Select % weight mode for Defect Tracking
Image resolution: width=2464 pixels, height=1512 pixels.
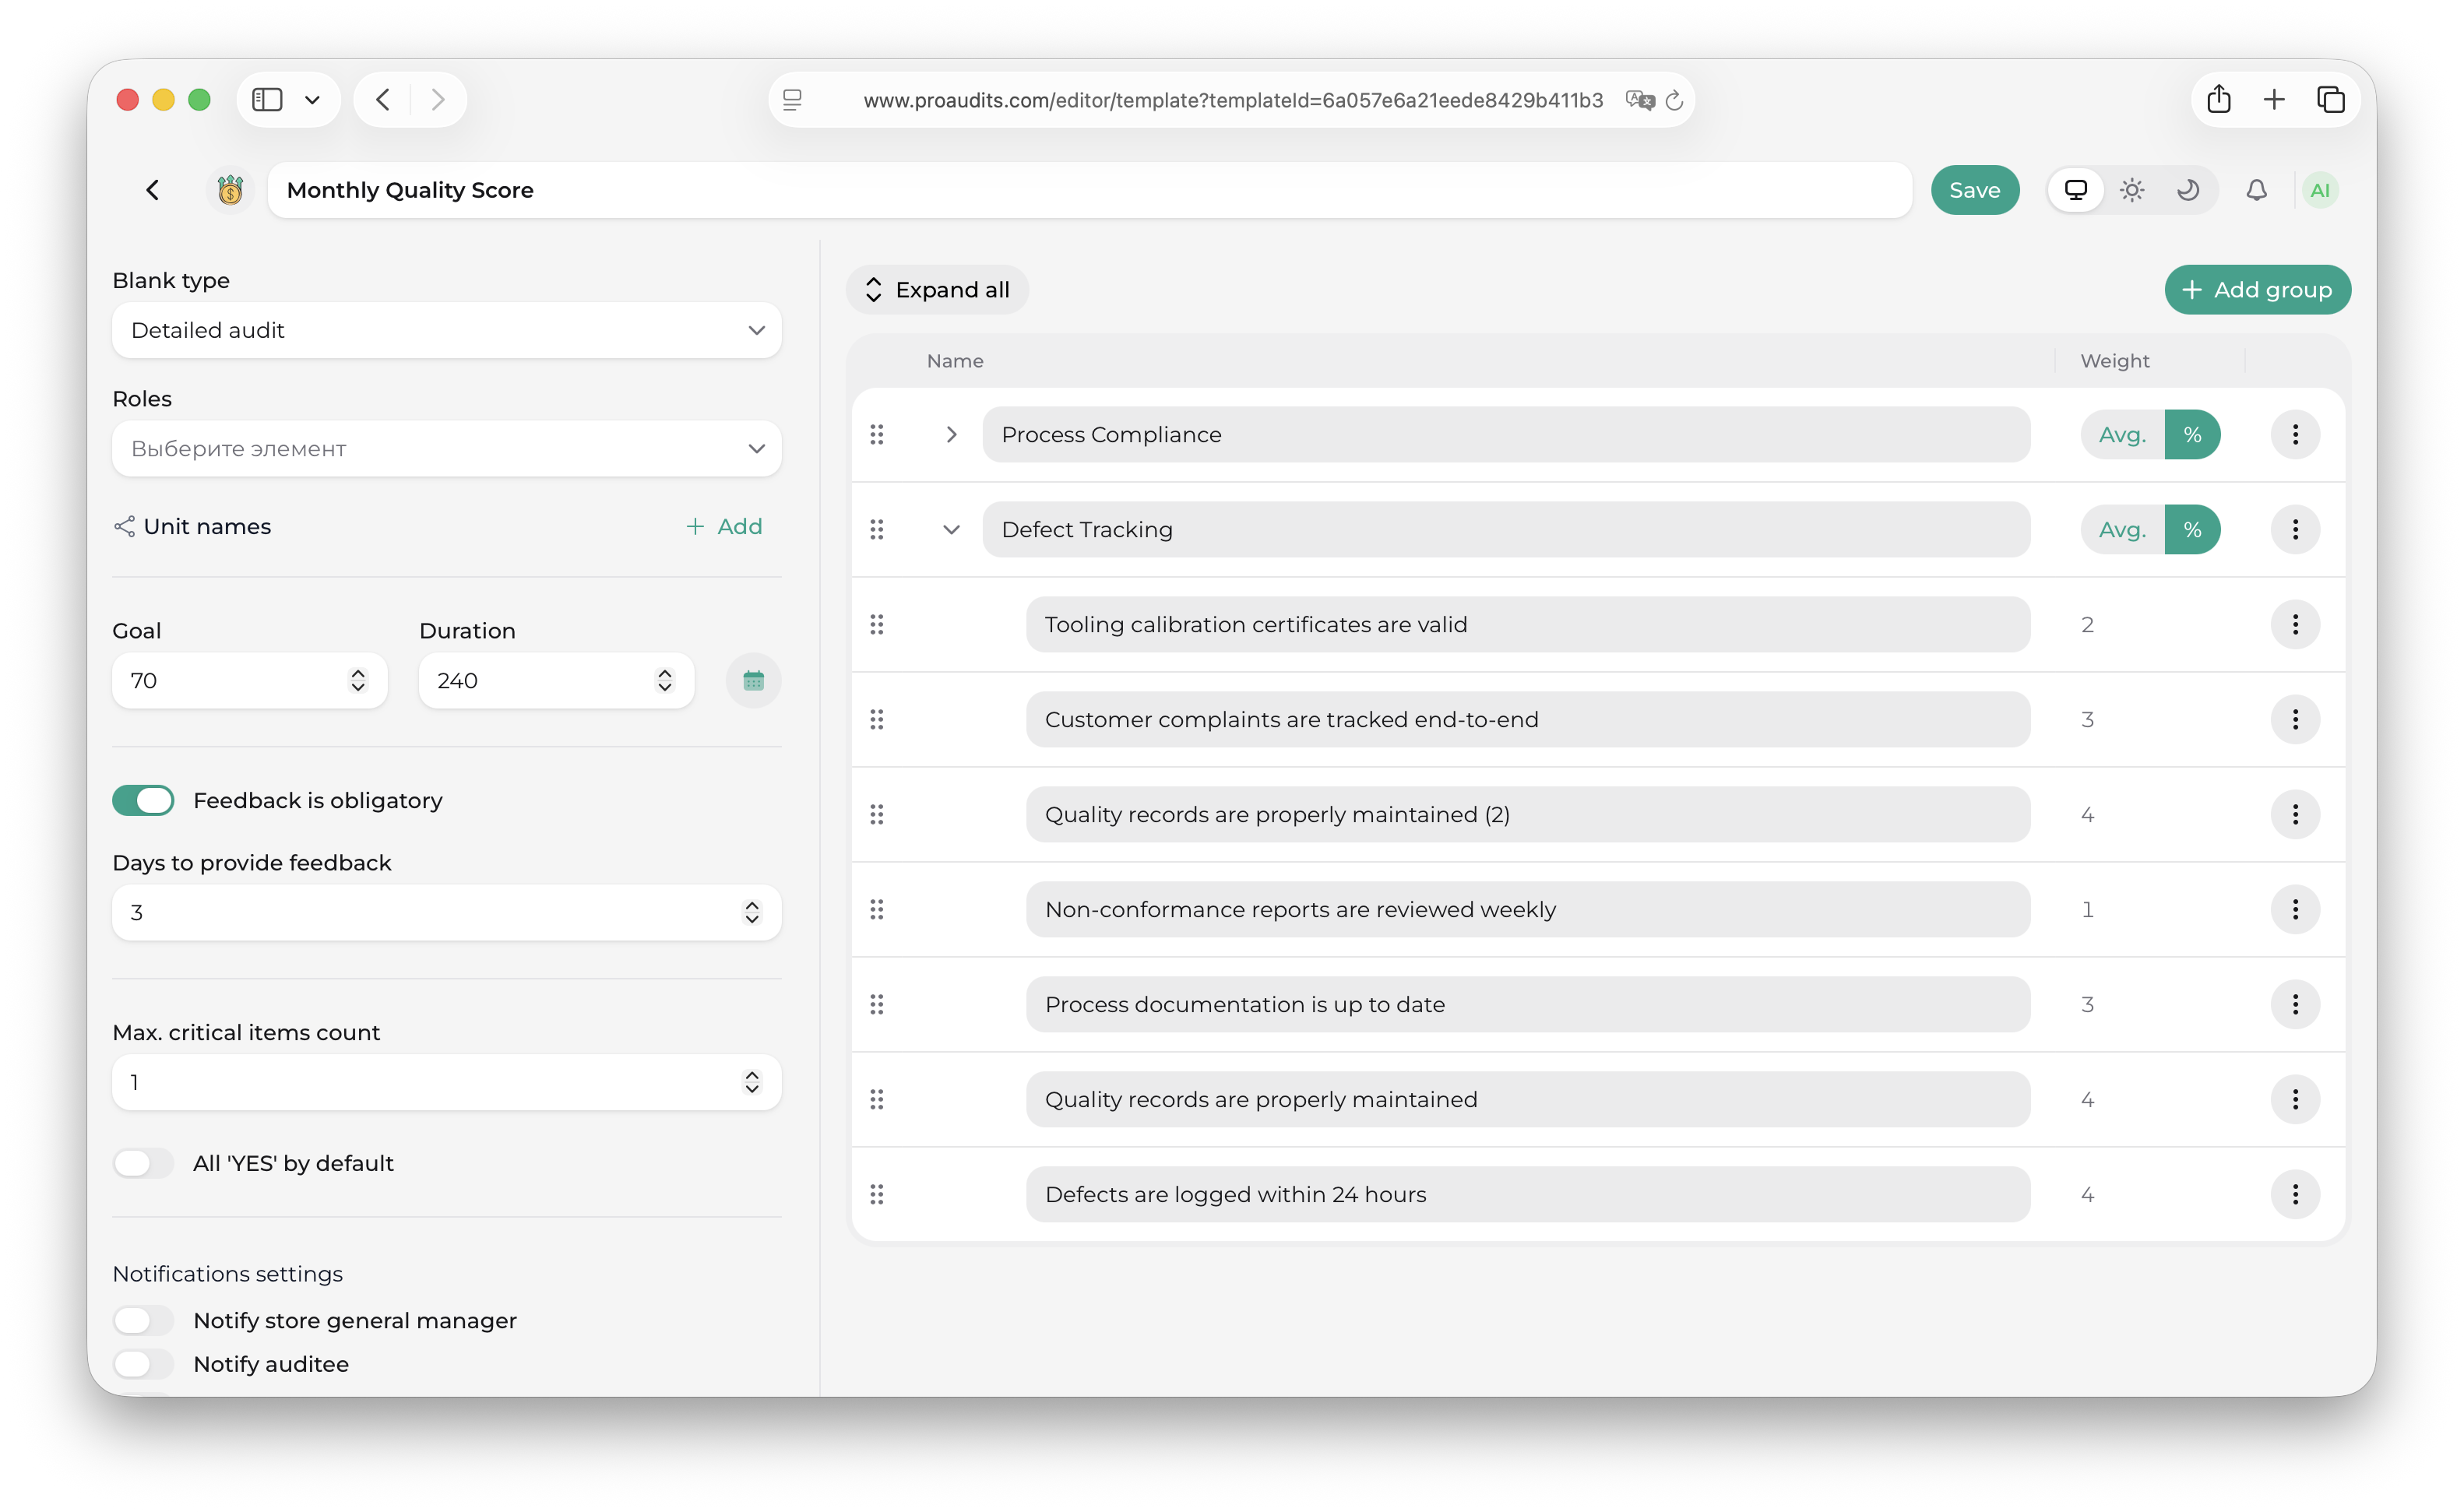(2192, 529)
